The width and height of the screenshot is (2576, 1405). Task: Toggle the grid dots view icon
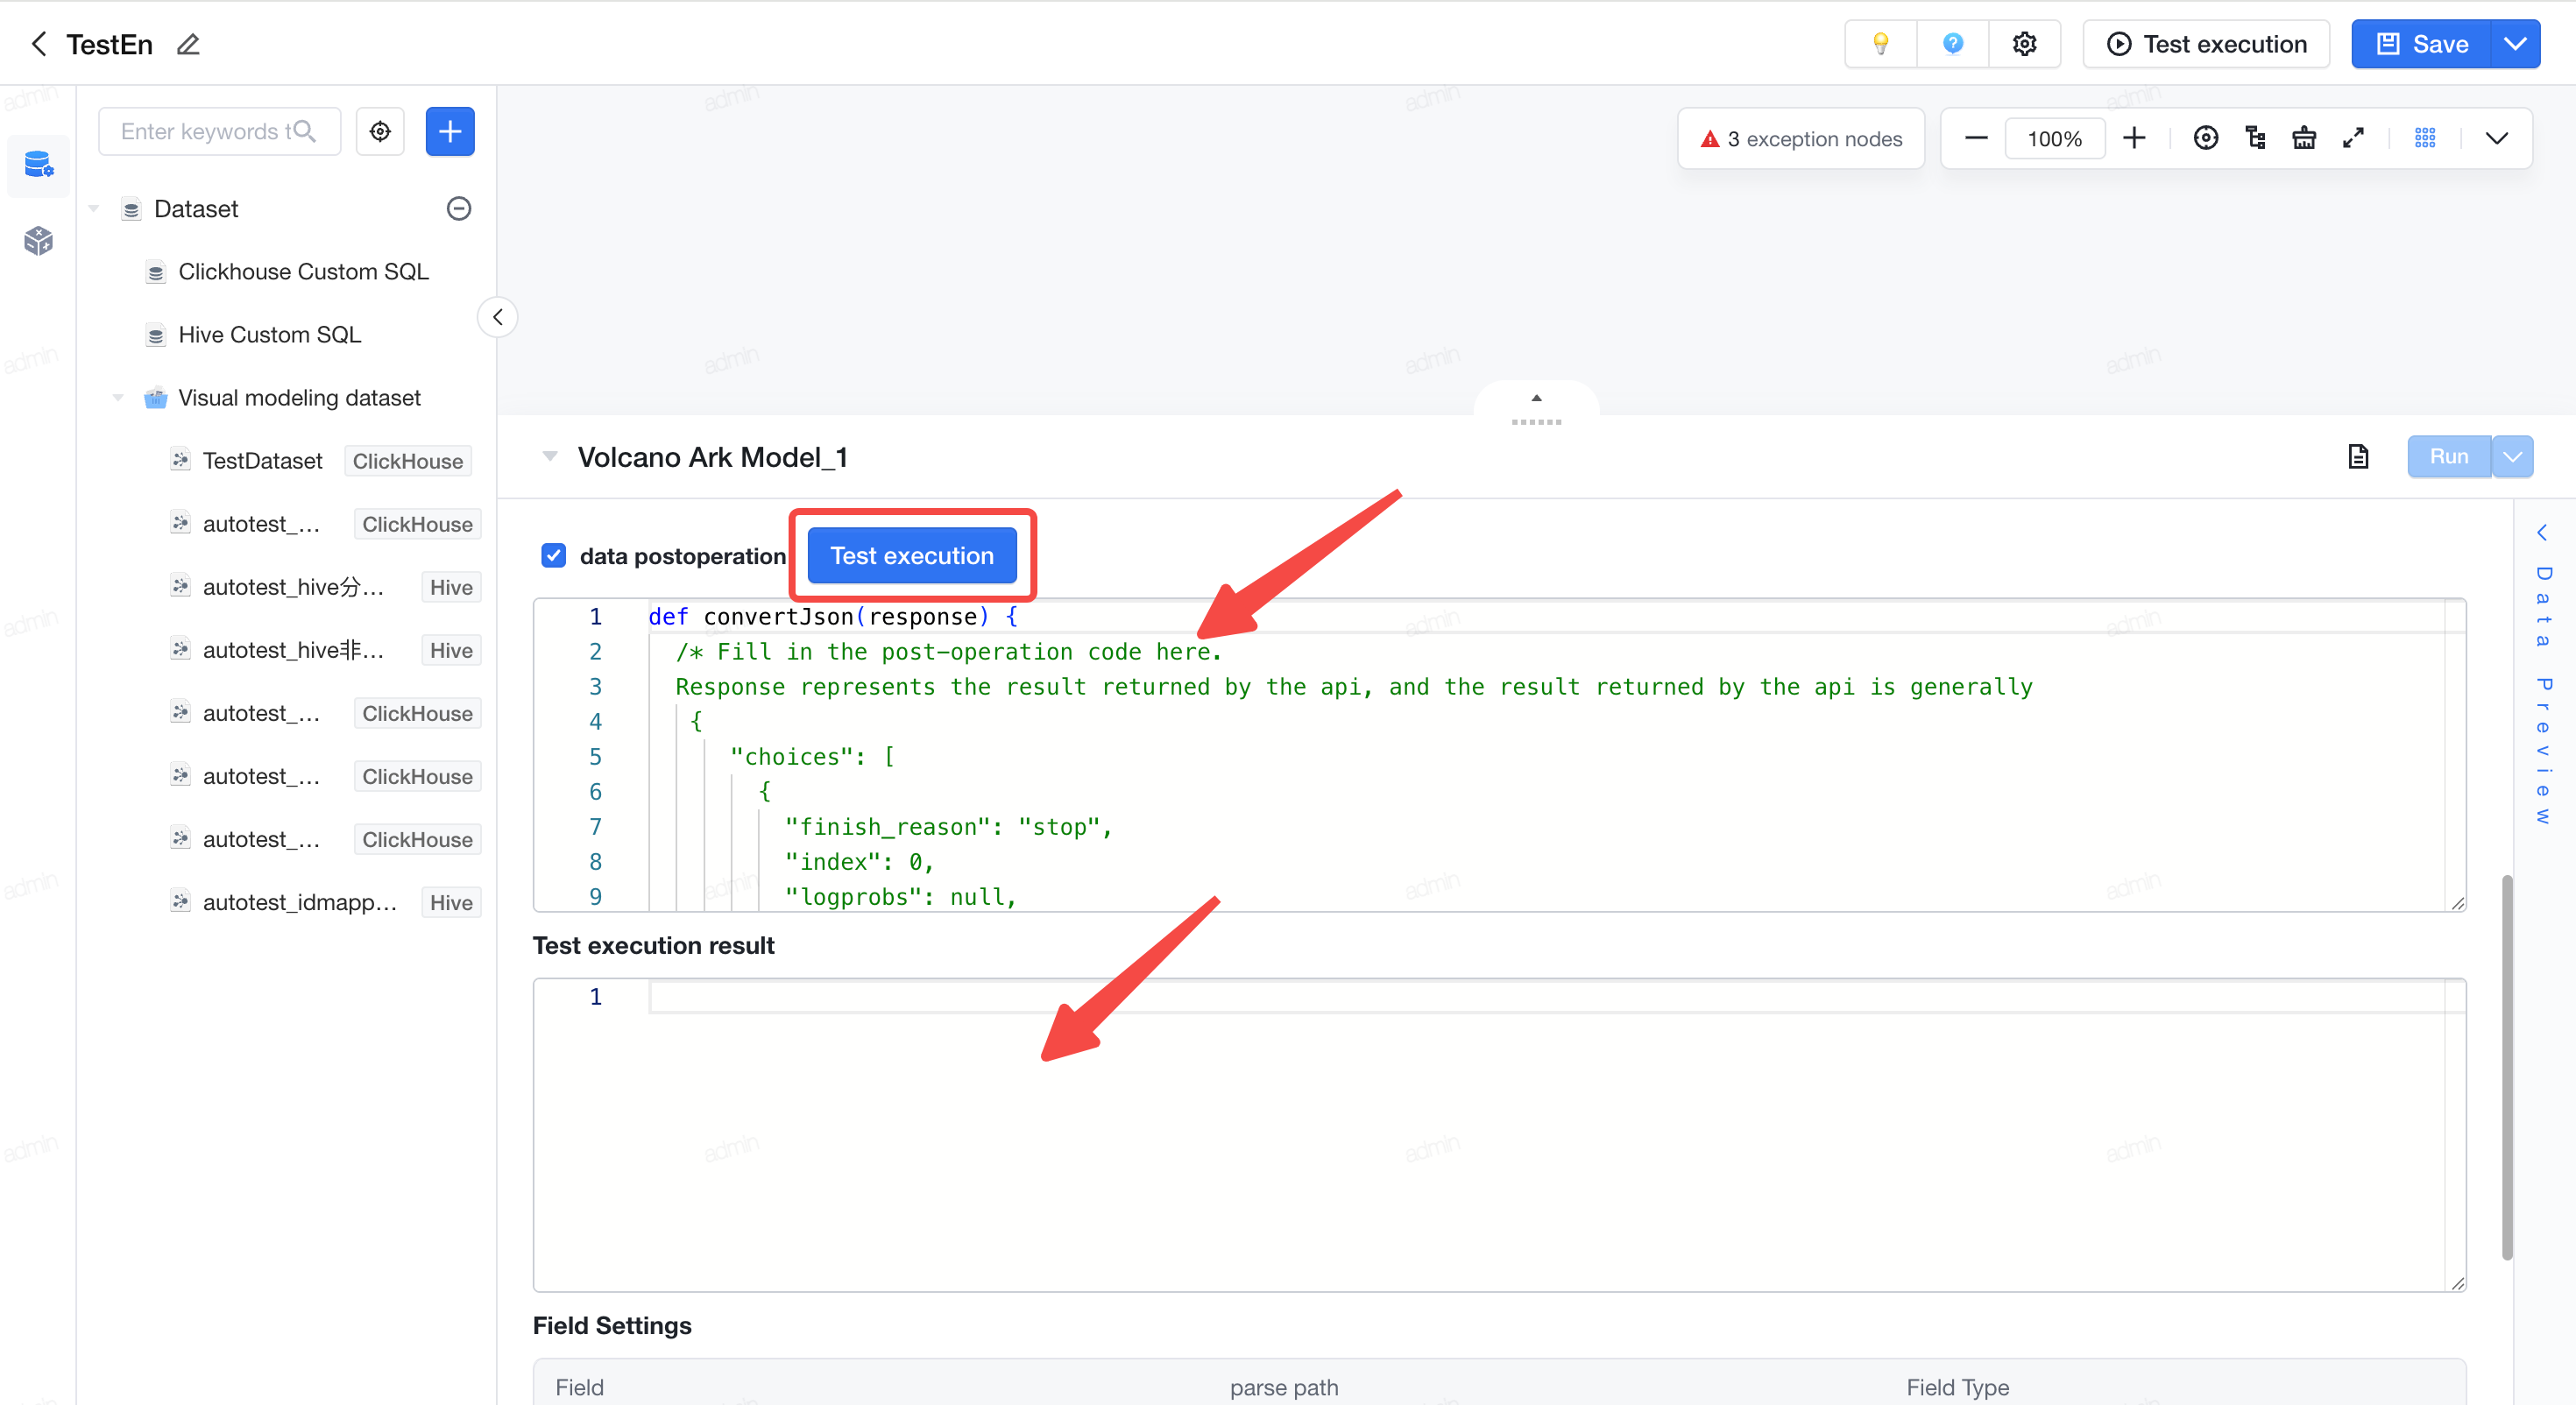click(x=2425, y=138)
